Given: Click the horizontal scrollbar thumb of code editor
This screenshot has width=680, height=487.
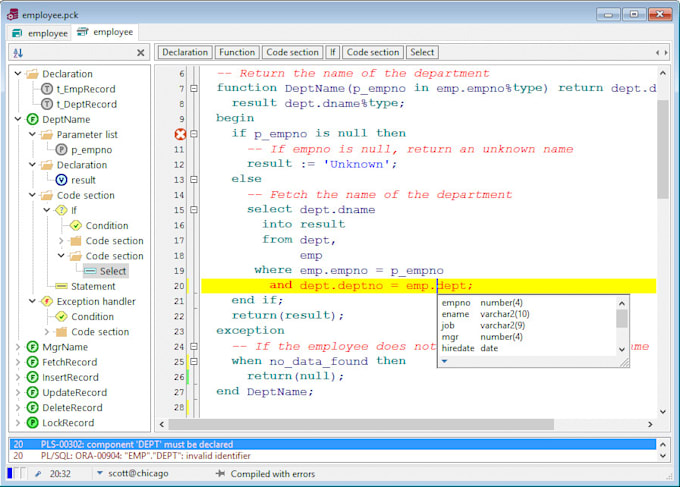Looking at the screenshot, I should pos(361,424).
